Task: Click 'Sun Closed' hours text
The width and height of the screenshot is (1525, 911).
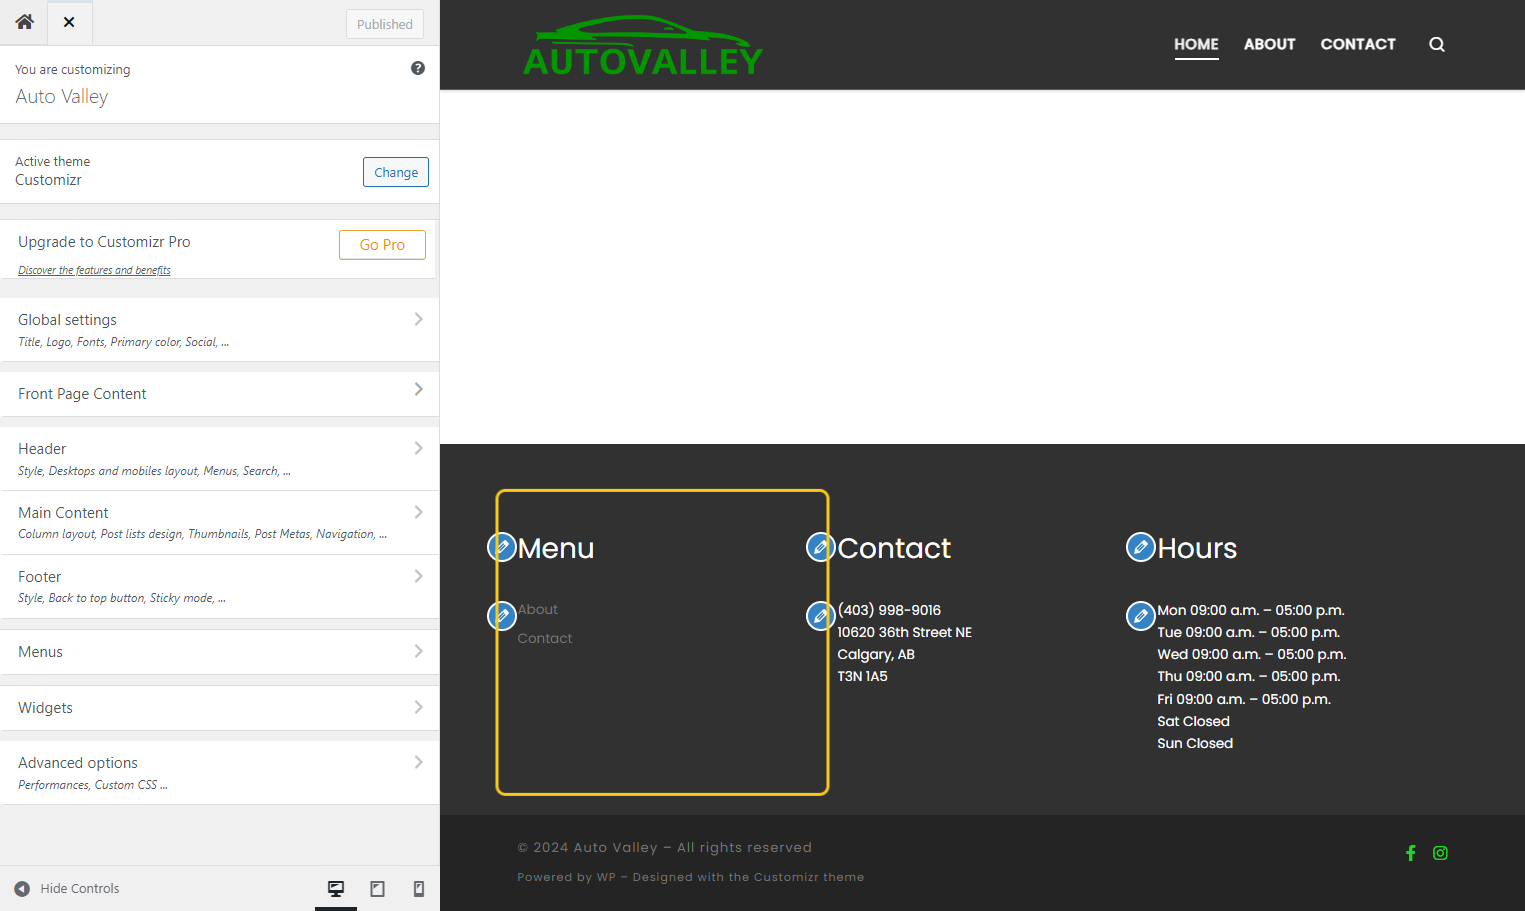Action: click(1195, 743)
